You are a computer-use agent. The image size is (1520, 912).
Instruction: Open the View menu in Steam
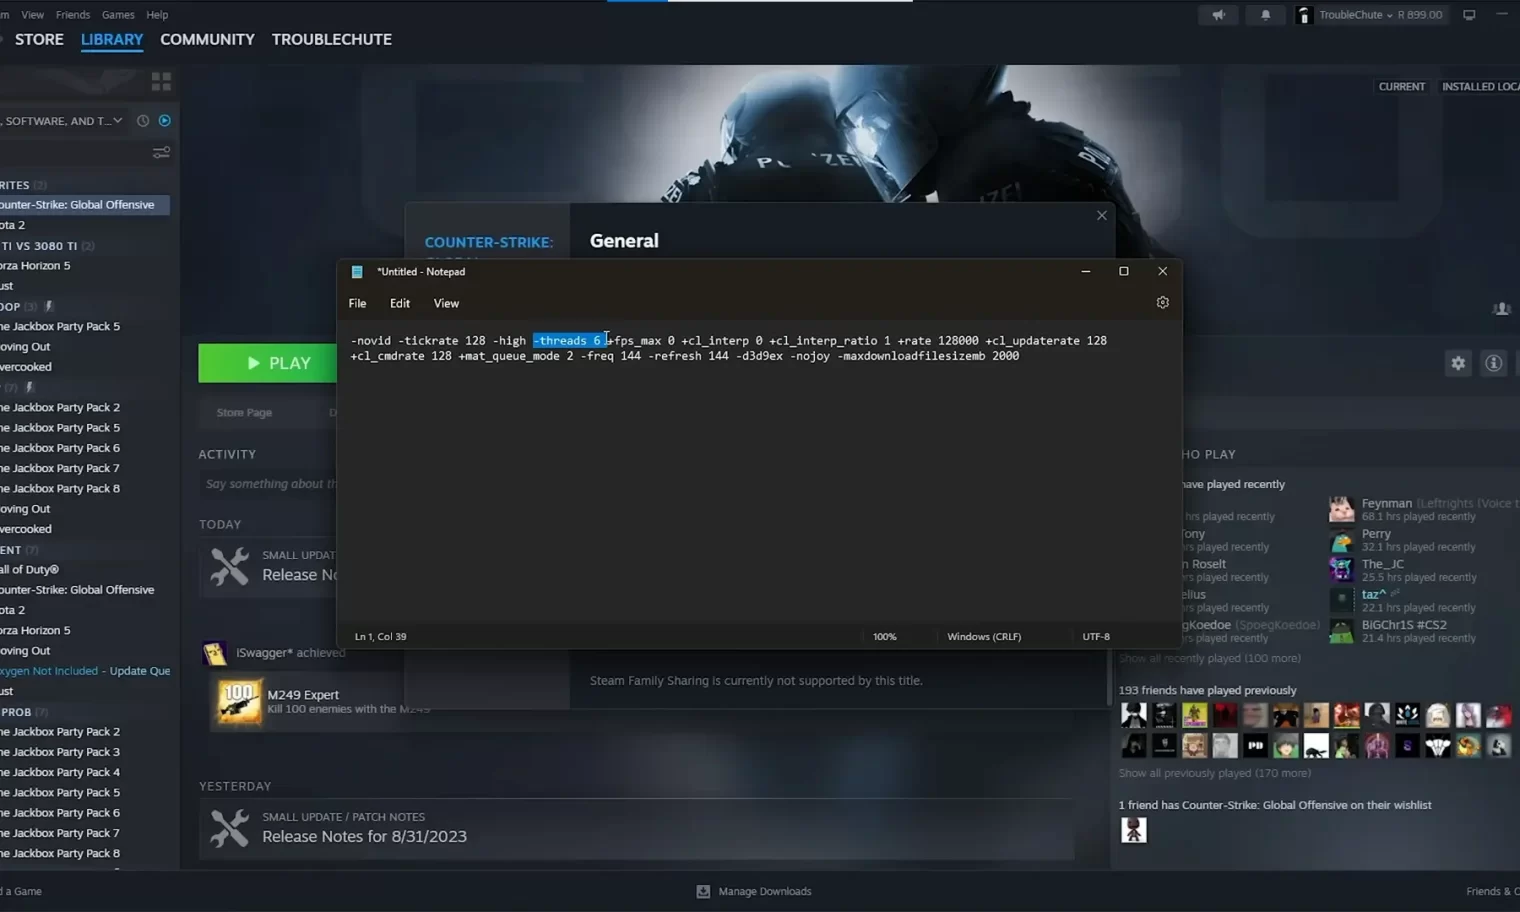32,15
